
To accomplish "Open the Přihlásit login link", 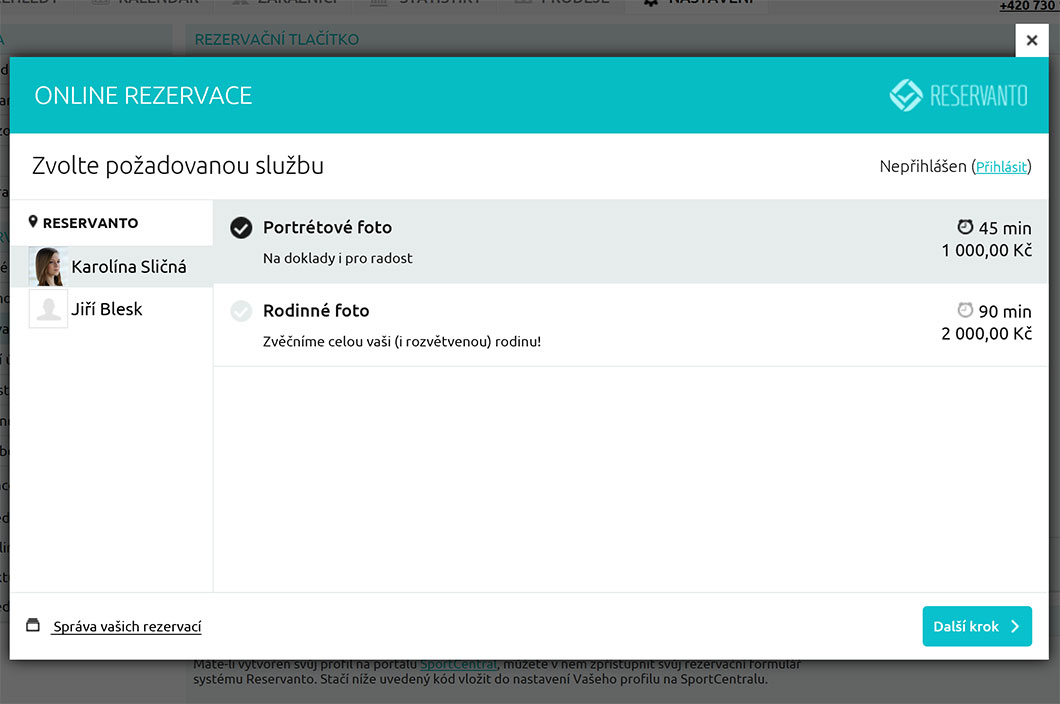I will [x=1001, y=167].
